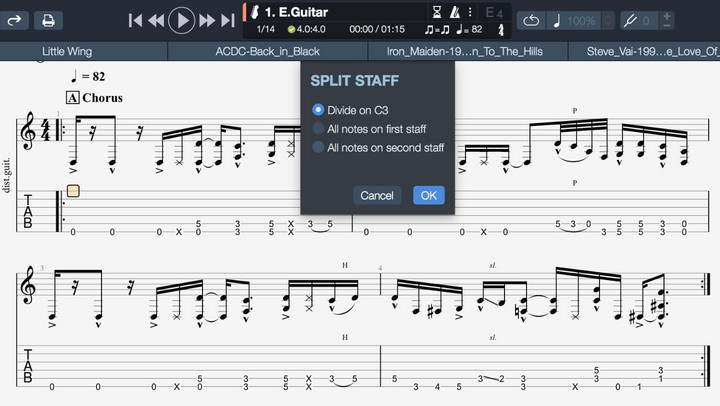The width and height of the screenshot is (720, 406).
Task: Open the 1. E.Guitar track selector
Action: [x=297, y=12]
